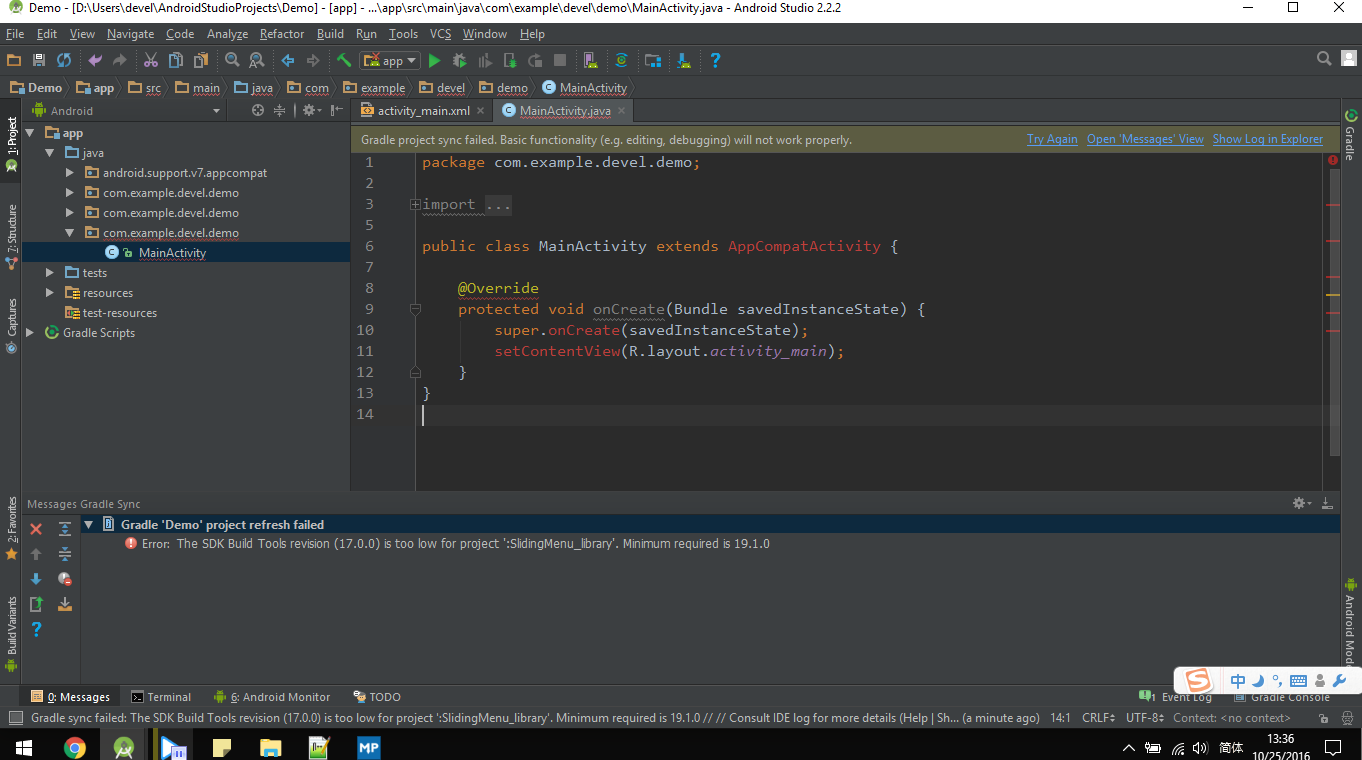
Task: Close Messages with the red X icon
Action: click(x=36, y=529)
